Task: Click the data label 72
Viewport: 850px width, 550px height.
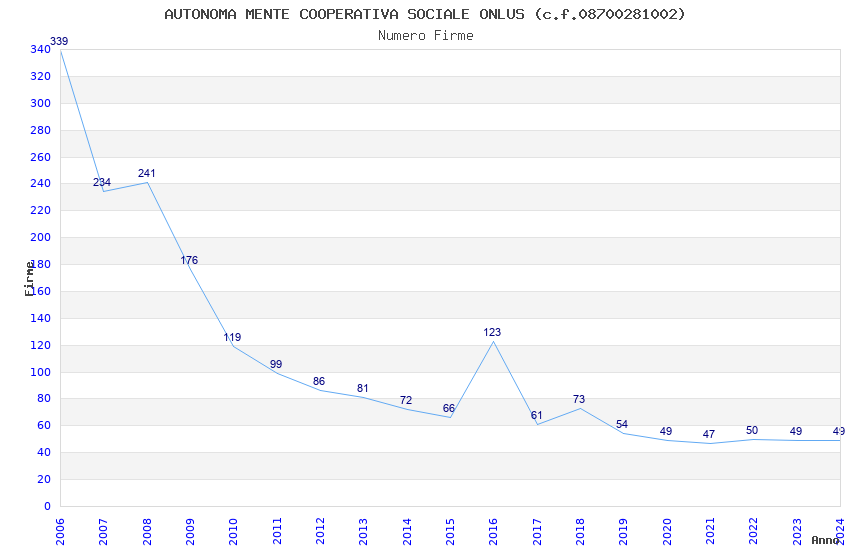Action: click(x=406, y=400)
